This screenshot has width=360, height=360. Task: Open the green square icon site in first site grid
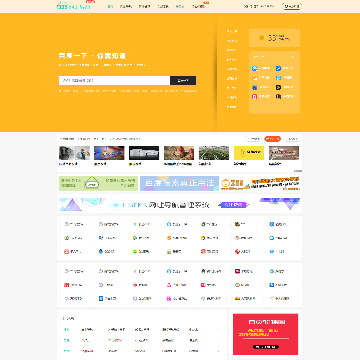(169, 251)
